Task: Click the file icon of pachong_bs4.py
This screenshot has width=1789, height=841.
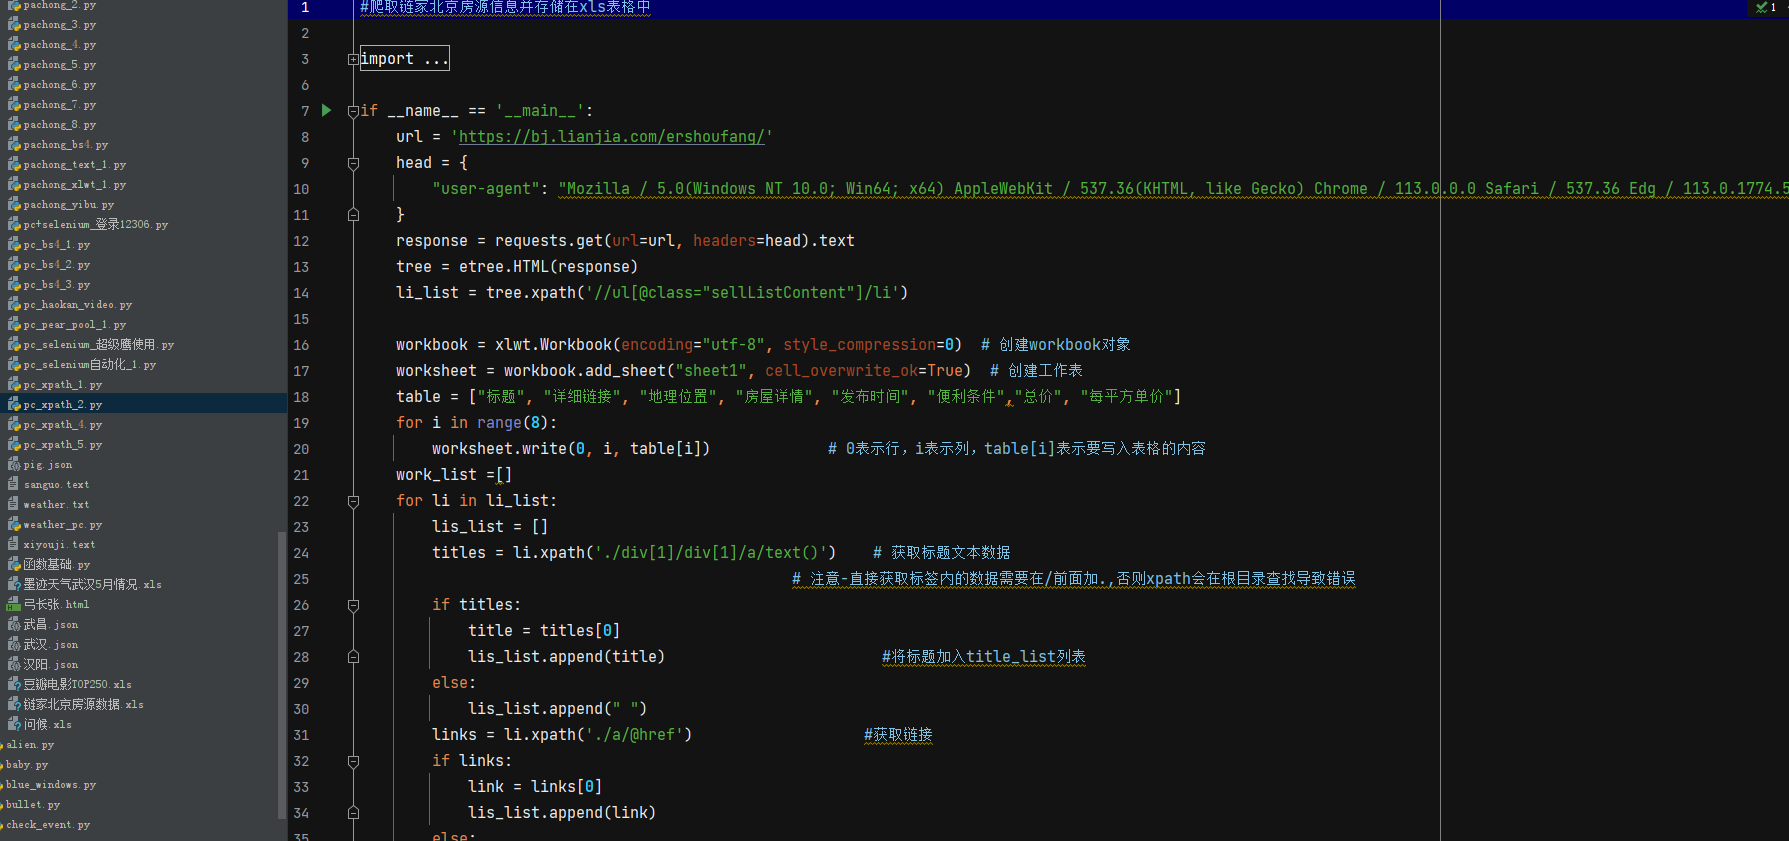Action: click(14, 144)
